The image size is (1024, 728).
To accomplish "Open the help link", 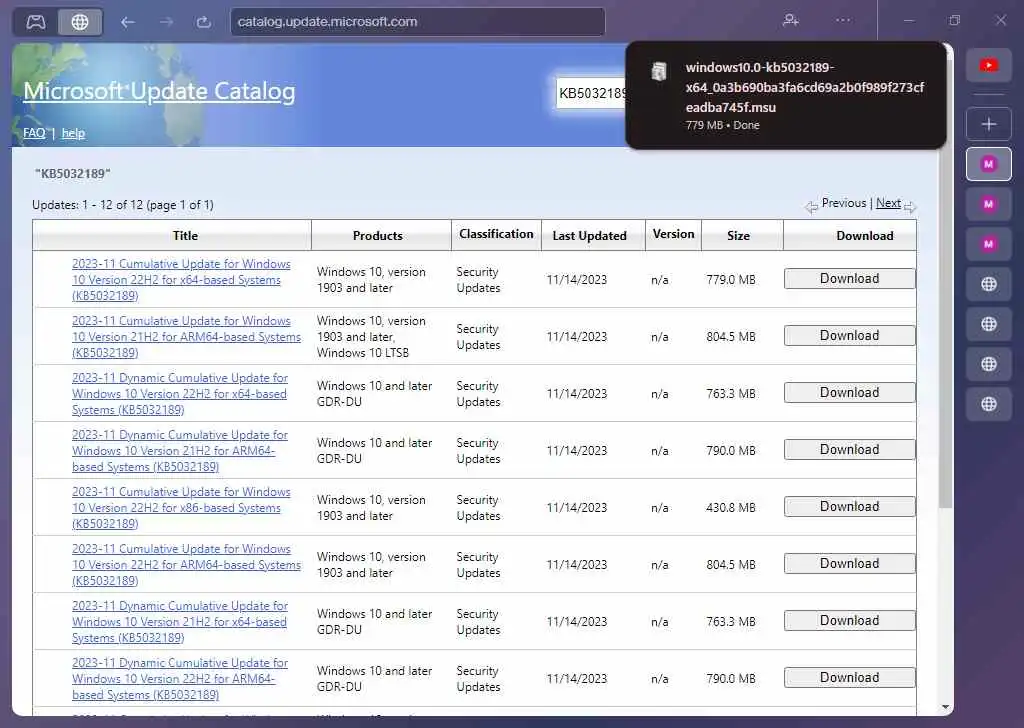I will coord(73,133).
